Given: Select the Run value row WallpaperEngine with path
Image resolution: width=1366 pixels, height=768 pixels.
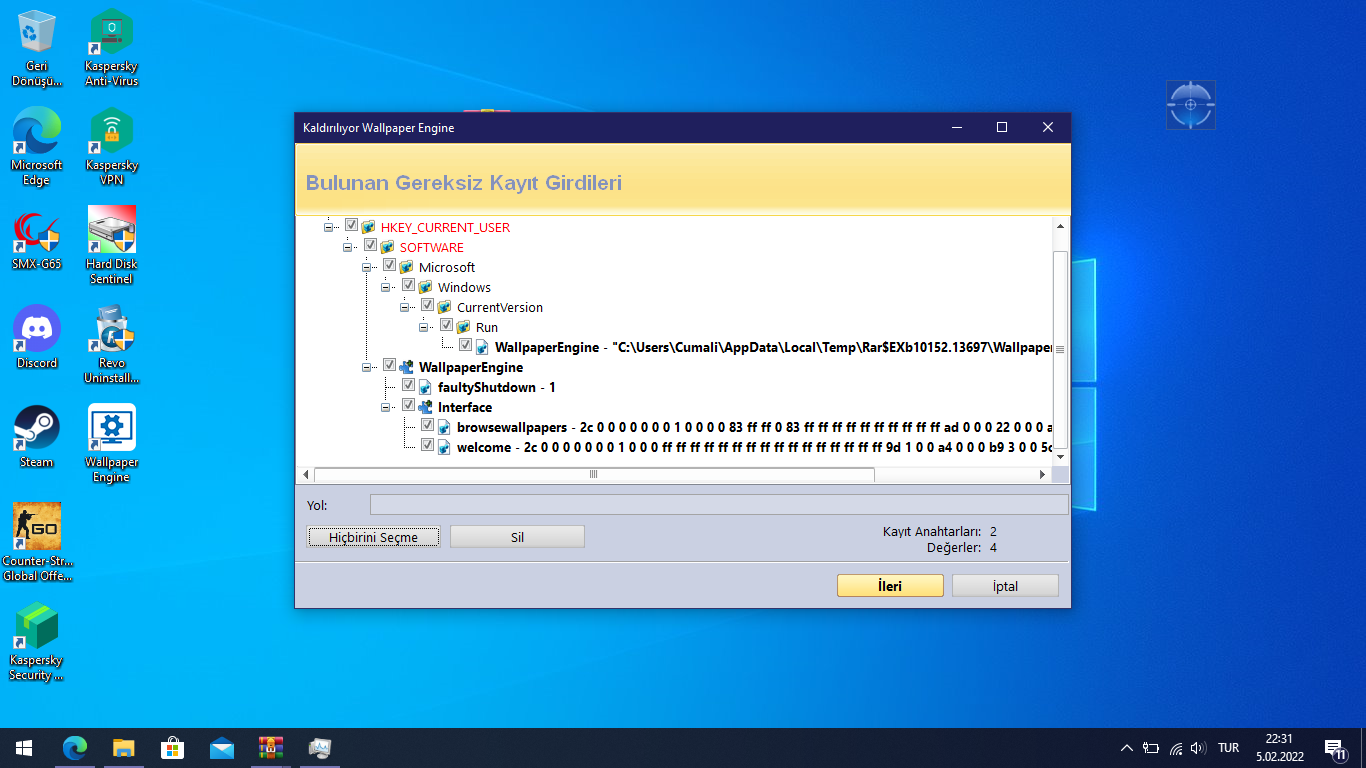Looking at the screenshot, I should click(774, 347).
